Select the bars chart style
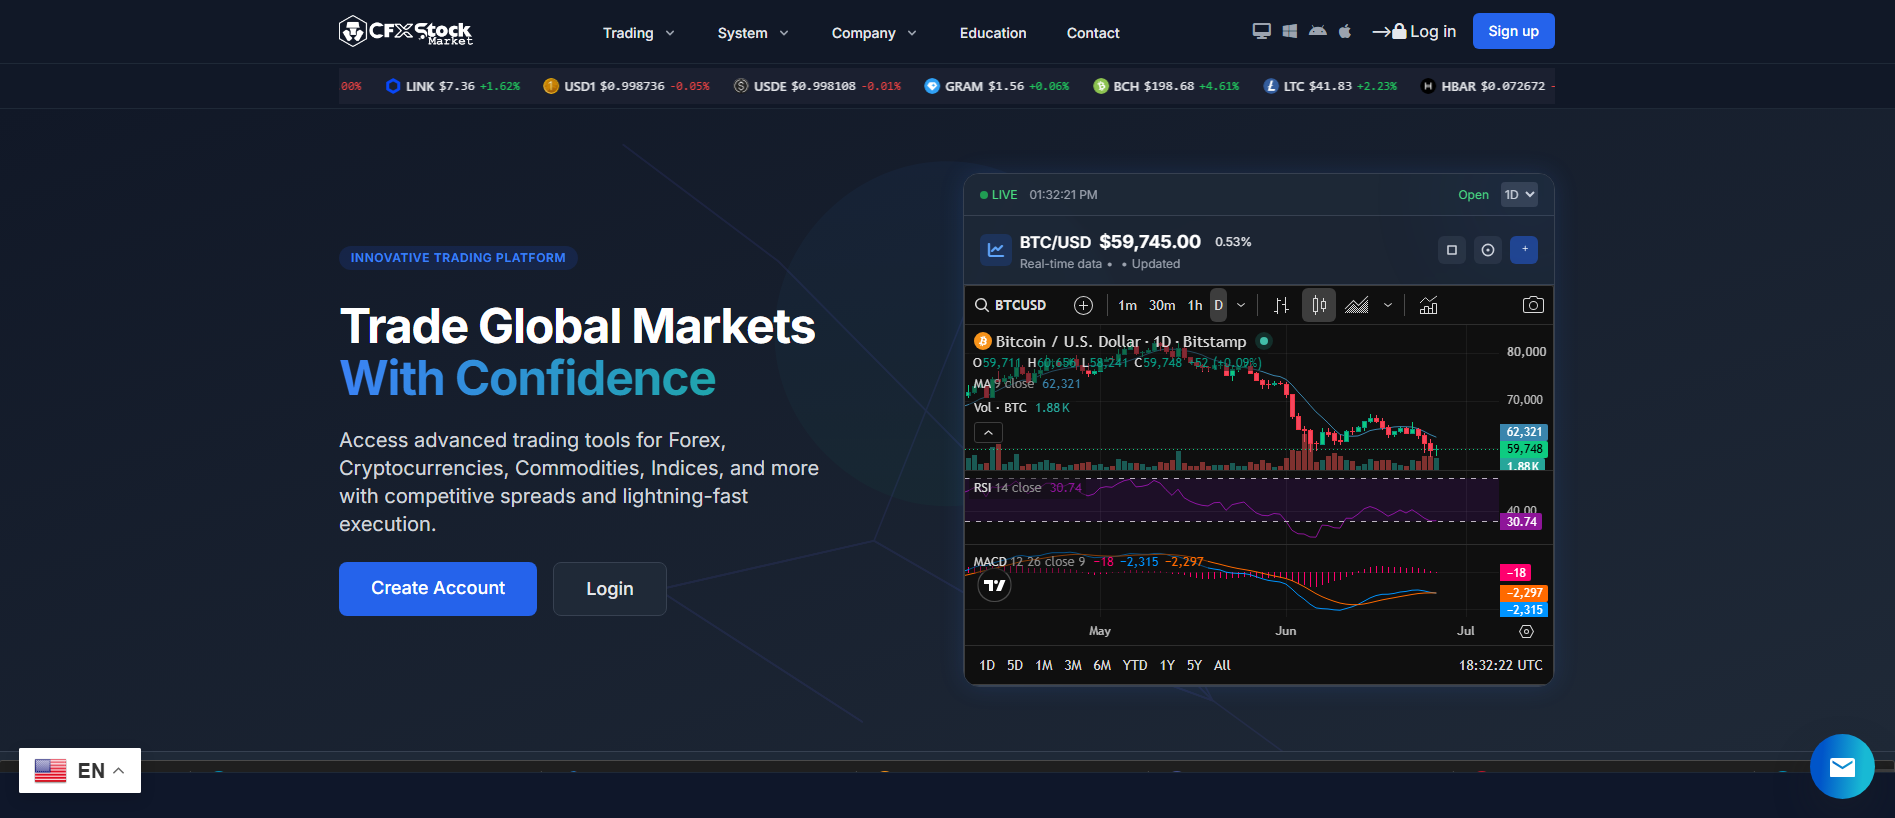The width and height of the screenshot is (1895, 818). pyautogui.click(x=1281, y=305)
